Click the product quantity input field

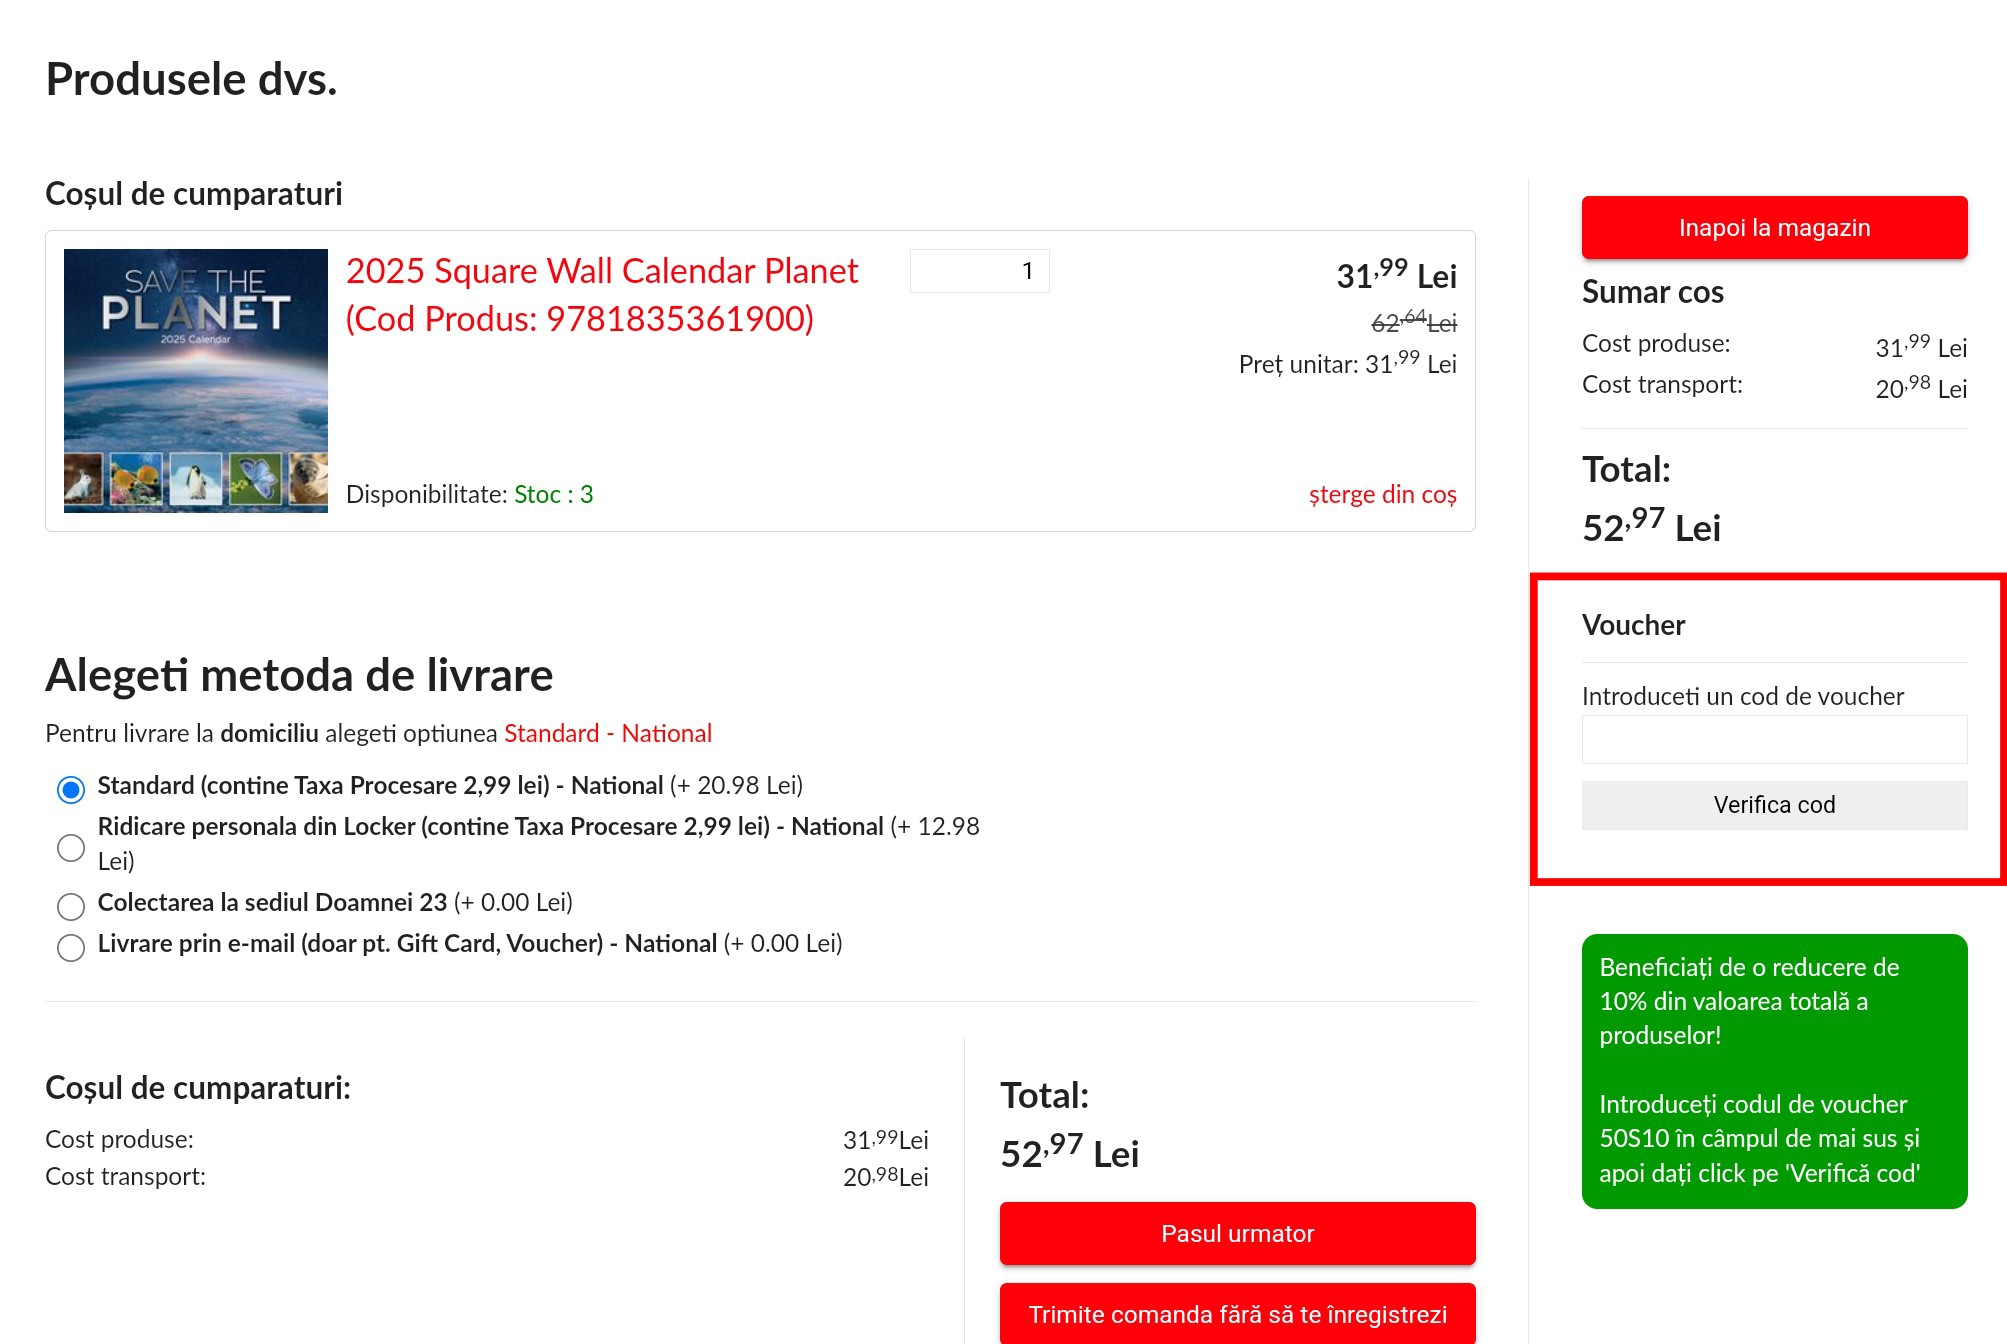tap(979, 271)
